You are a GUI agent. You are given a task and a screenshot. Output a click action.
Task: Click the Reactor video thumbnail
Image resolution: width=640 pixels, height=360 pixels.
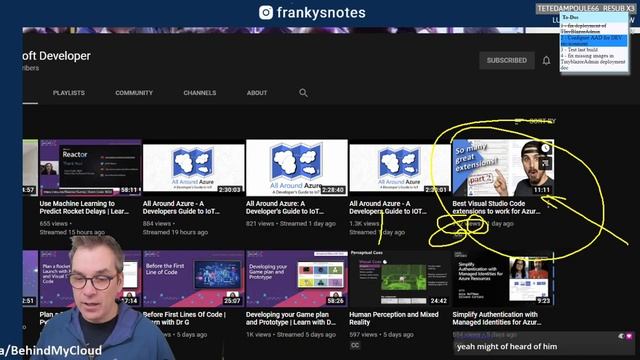[90, 168]
